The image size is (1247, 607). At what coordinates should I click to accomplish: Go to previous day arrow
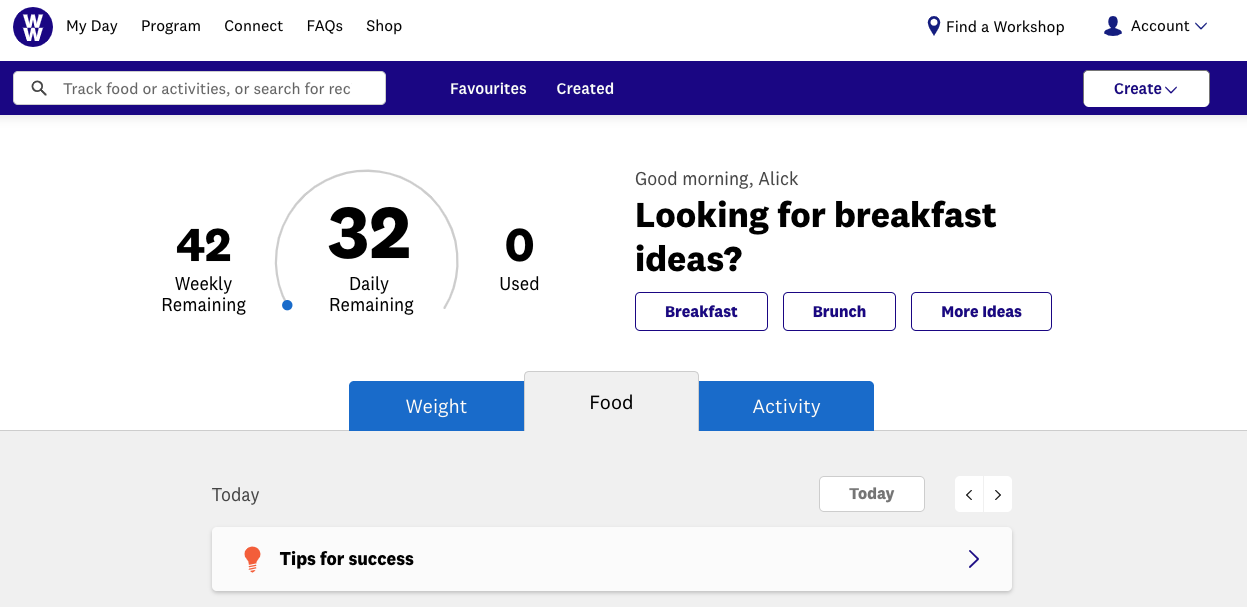click(969, 494)
